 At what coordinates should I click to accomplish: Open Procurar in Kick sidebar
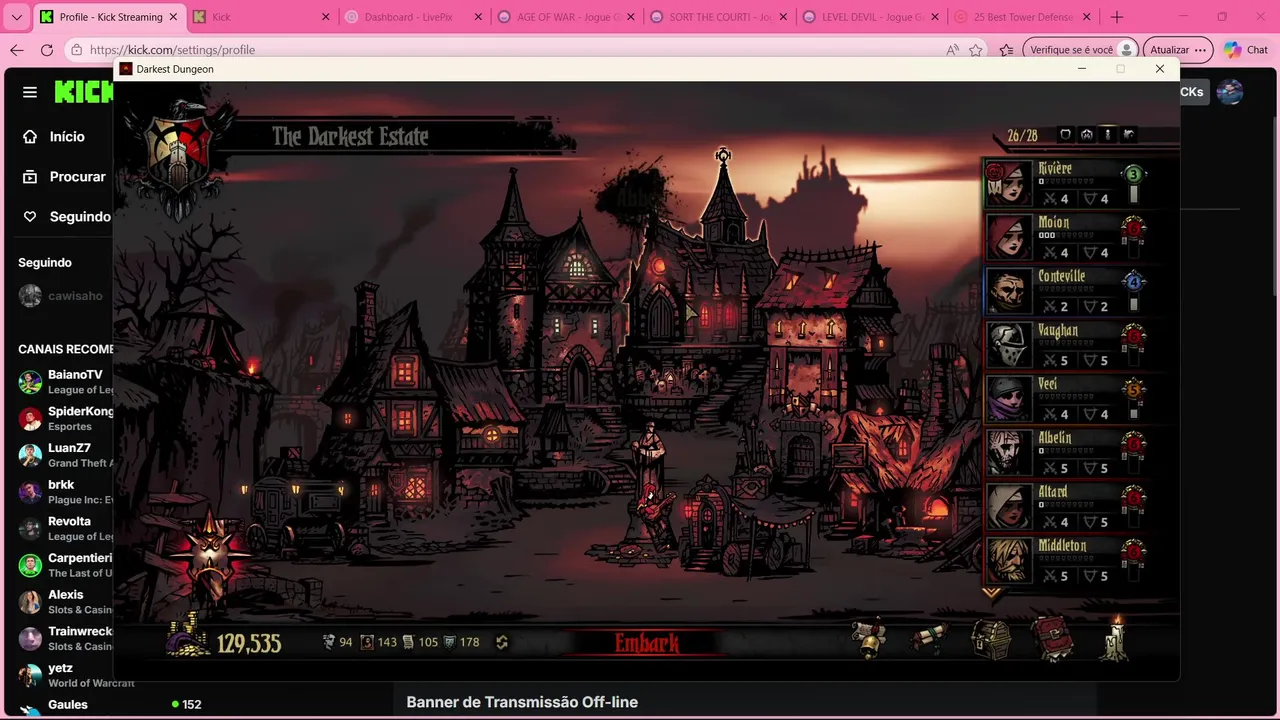(x=64, y=176)
